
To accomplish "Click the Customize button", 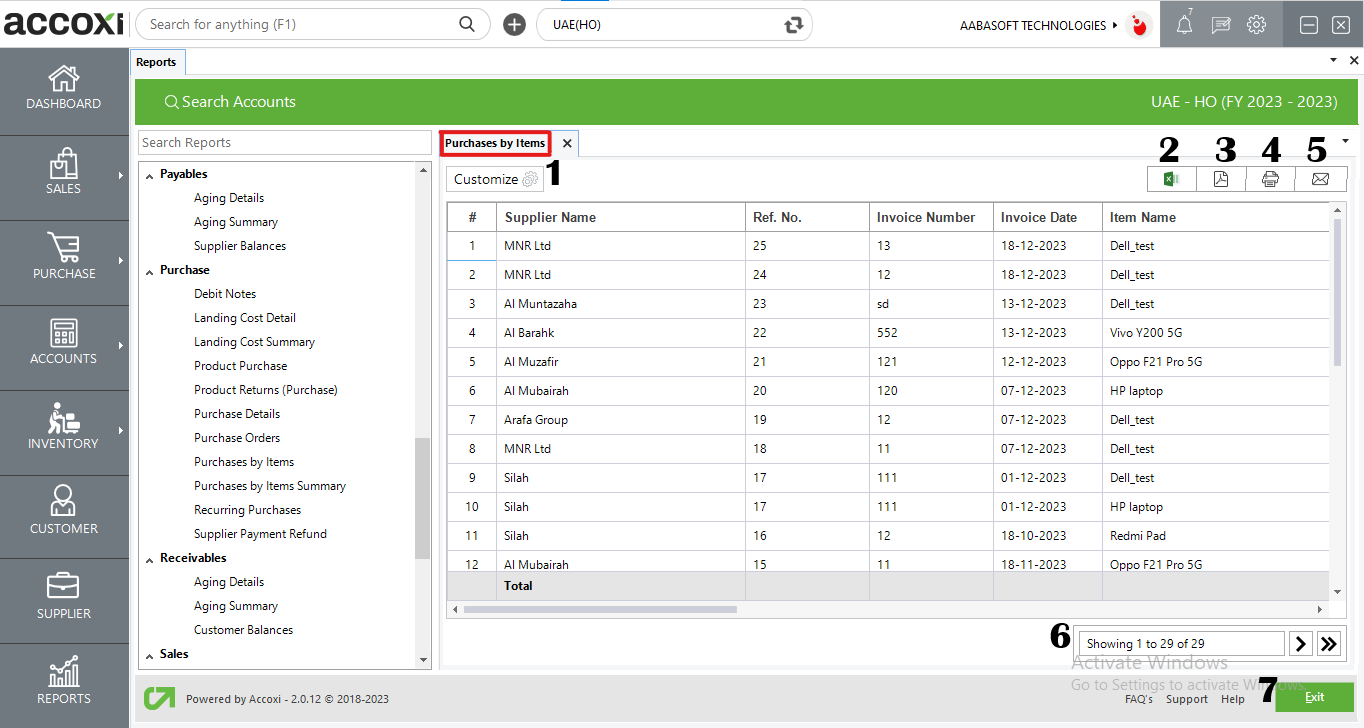I will 494,179.
